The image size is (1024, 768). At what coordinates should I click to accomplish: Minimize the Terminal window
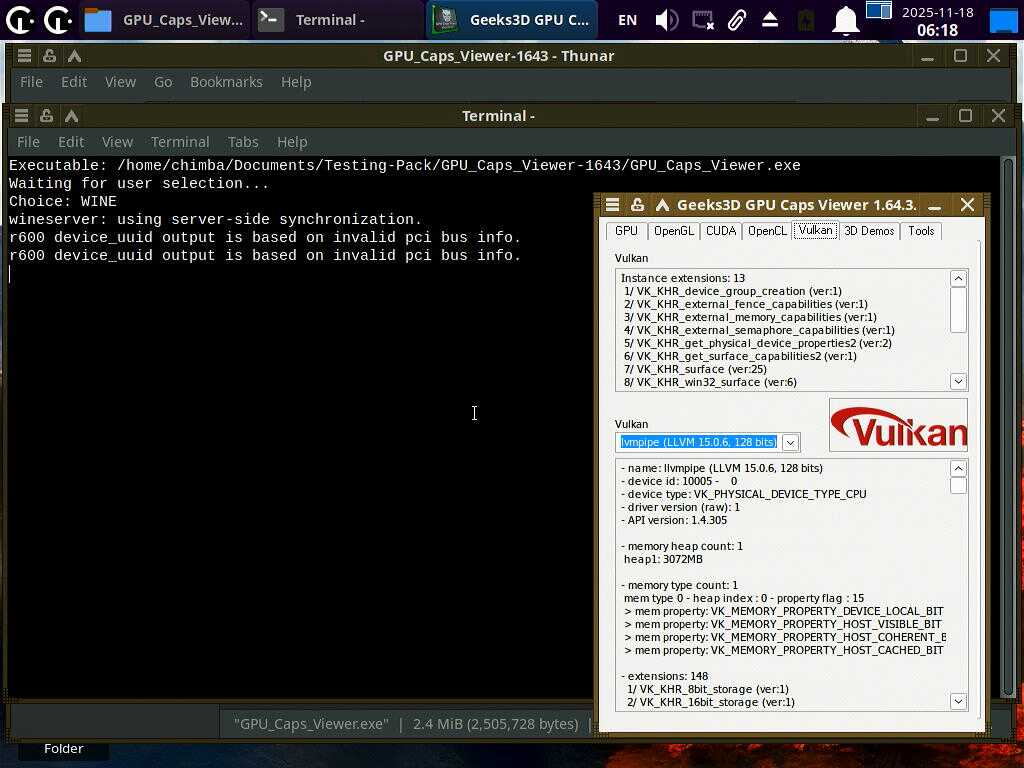click(x=933, y=116)
